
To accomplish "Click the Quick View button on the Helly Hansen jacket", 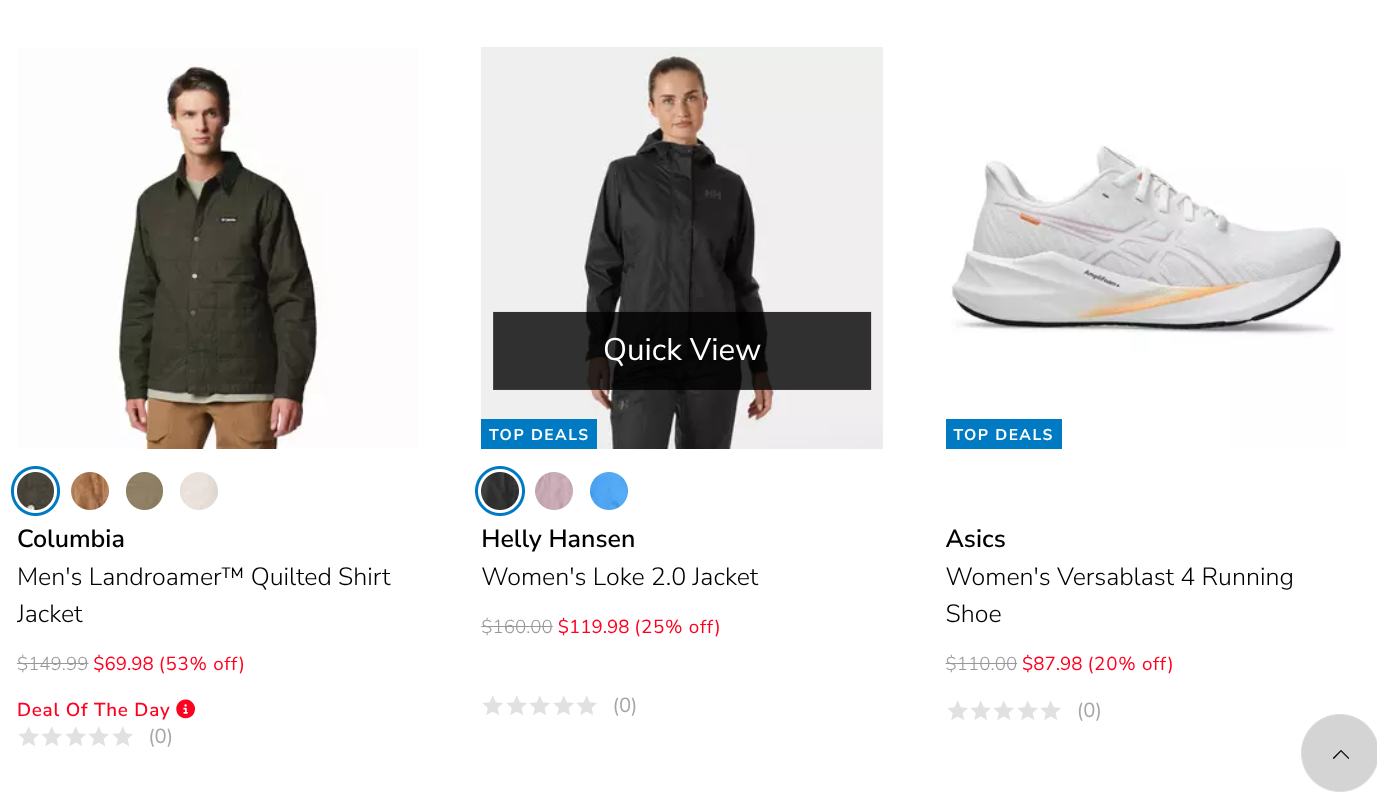I will pos(681,350).
